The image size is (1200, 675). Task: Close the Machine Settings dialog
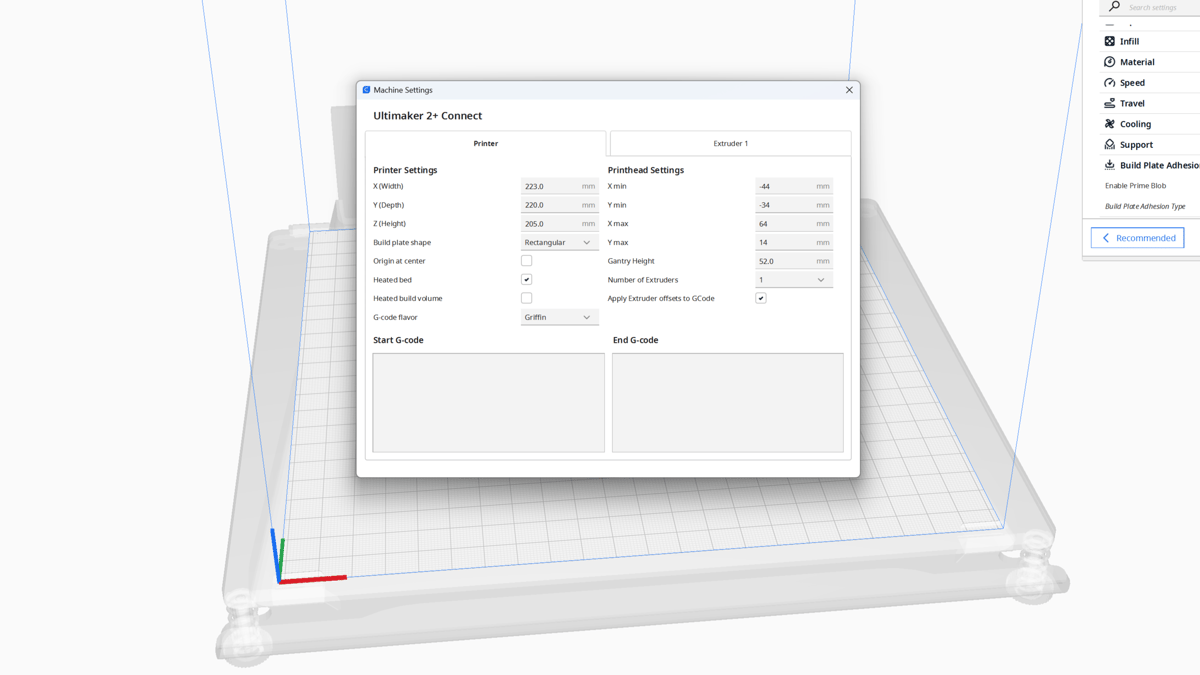click(849, 90)
